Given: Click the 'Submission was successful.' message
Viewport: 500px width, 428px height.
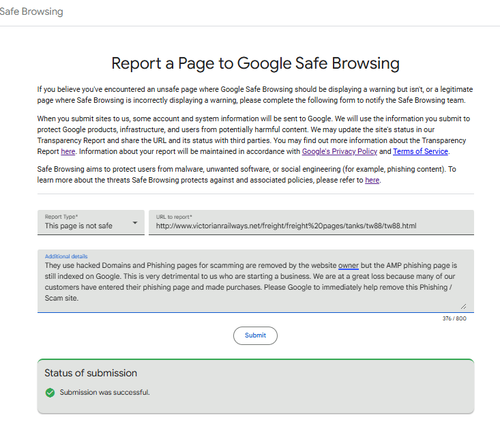Looking at the screenshot, I should click(105, 392).
